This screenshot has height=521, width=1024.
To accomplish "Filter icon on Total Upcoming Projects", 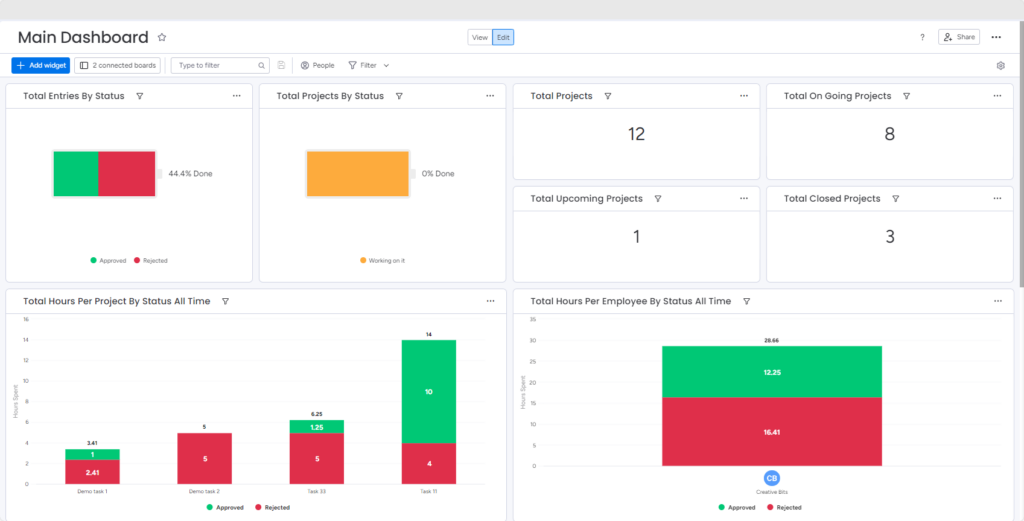I will [658, 198].
